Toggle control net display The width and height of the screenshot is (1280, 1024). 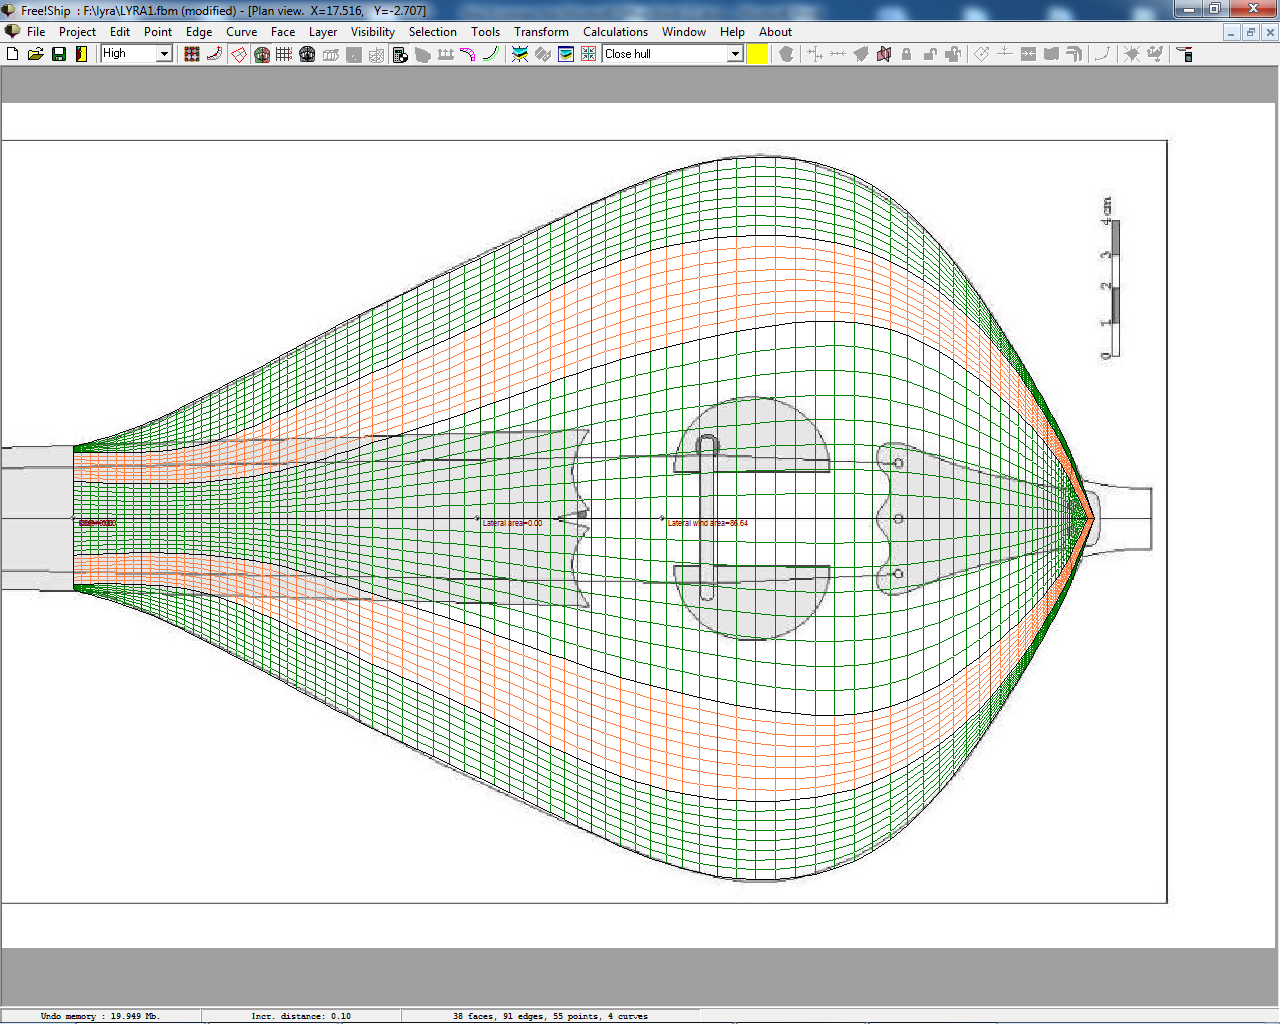(192, 54)
